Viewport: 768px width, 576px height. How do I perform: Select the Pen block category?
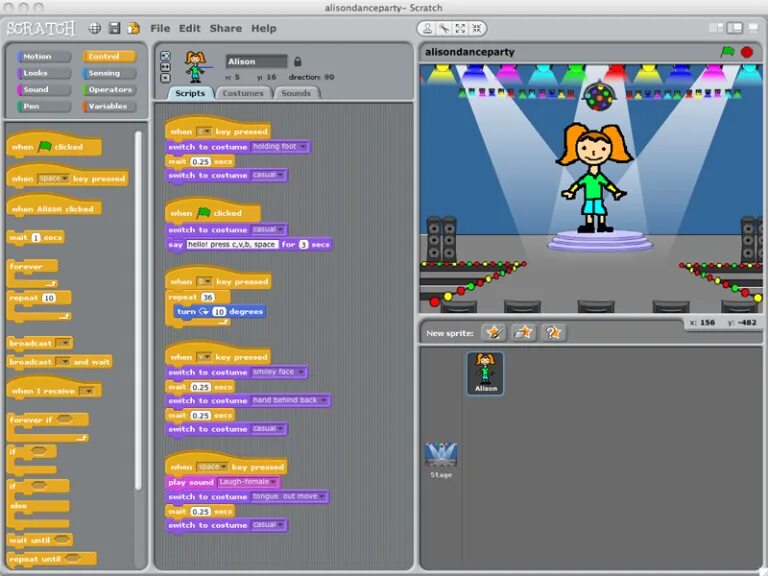coord(43,106)
